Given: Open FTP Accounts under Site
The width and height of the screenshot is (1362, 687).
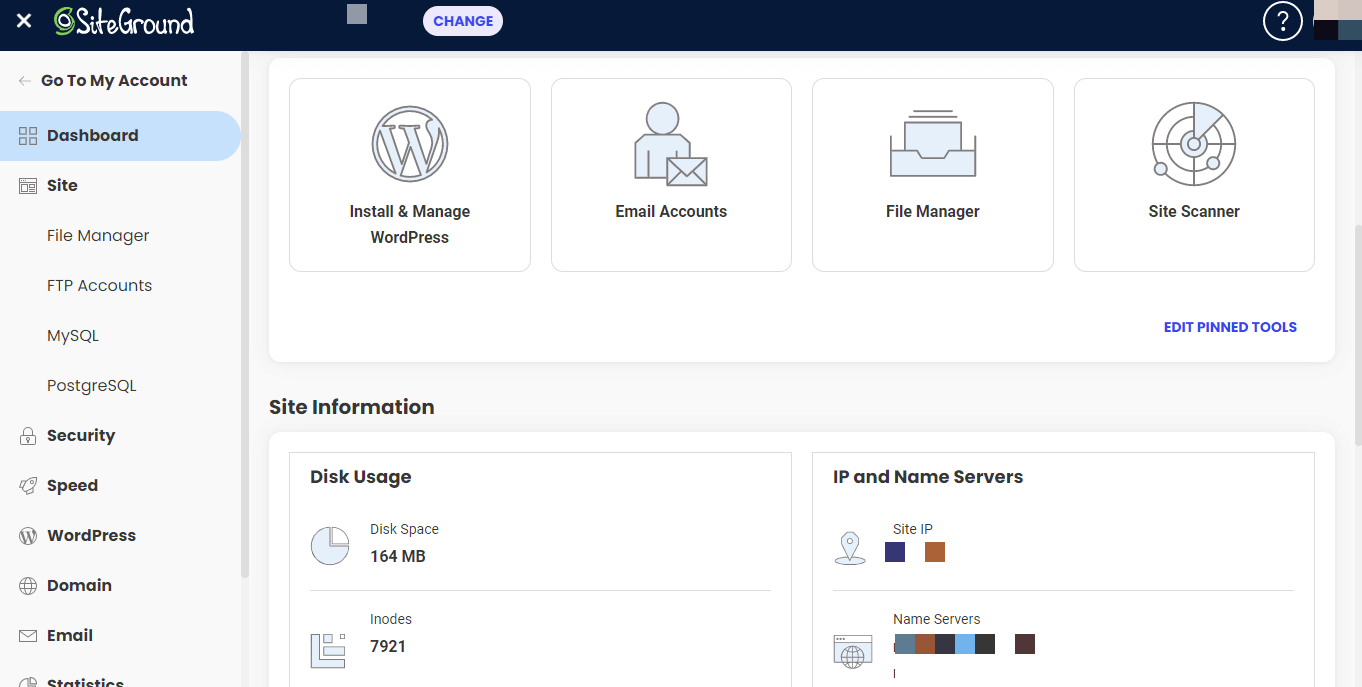Looking at the screenshot, I should point(99,286).
